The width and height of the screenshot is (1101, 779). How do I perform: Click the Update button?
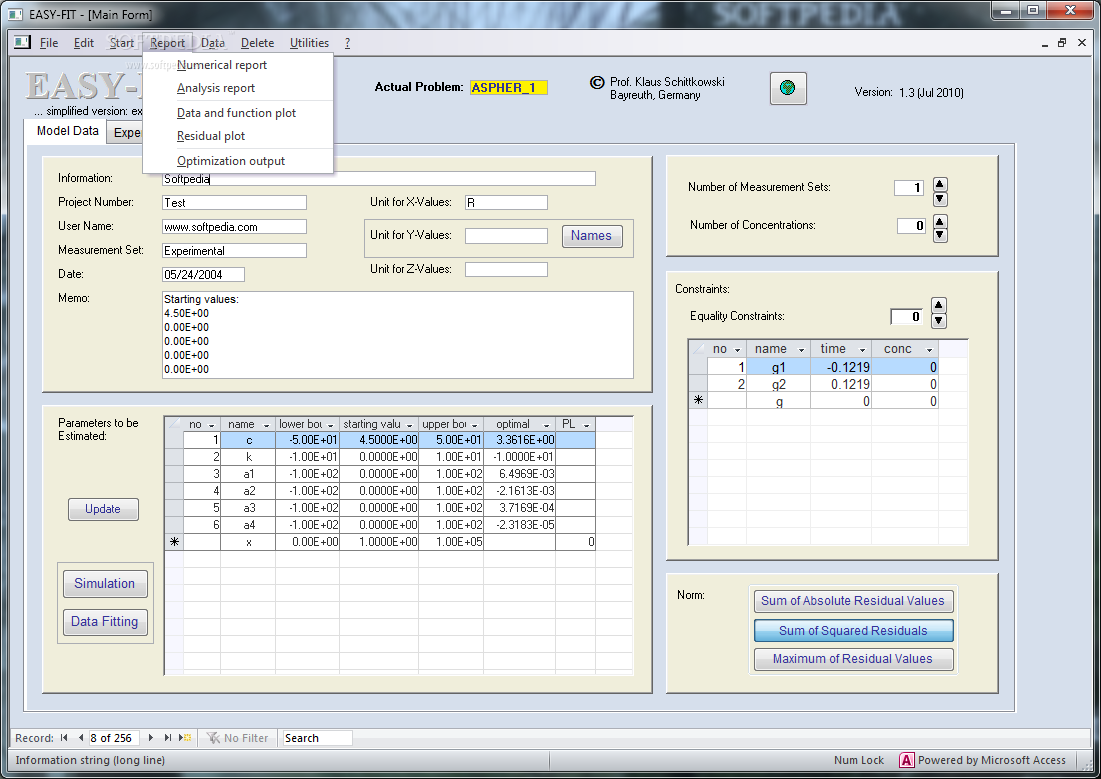(103, 509)
